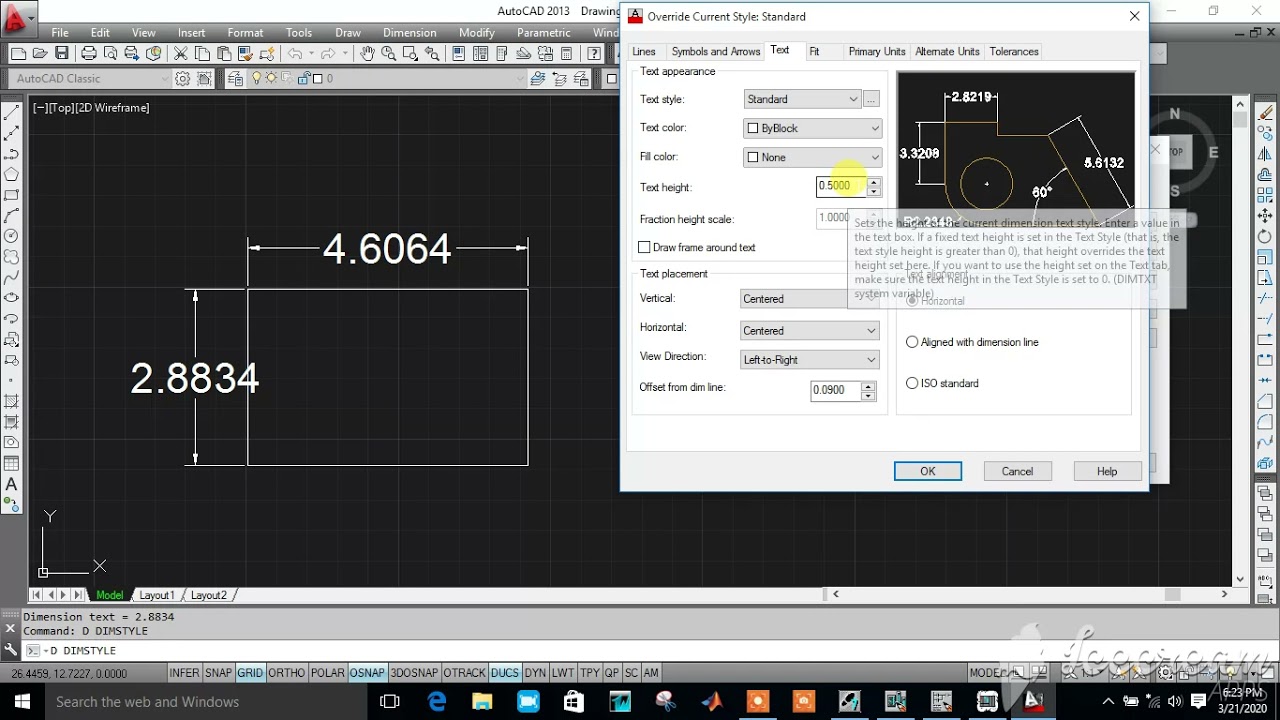The width and height of the screenshot is (1280, 720).
Task: Toggle OTRACK in status bar
Action: click(x=464, y=673)
